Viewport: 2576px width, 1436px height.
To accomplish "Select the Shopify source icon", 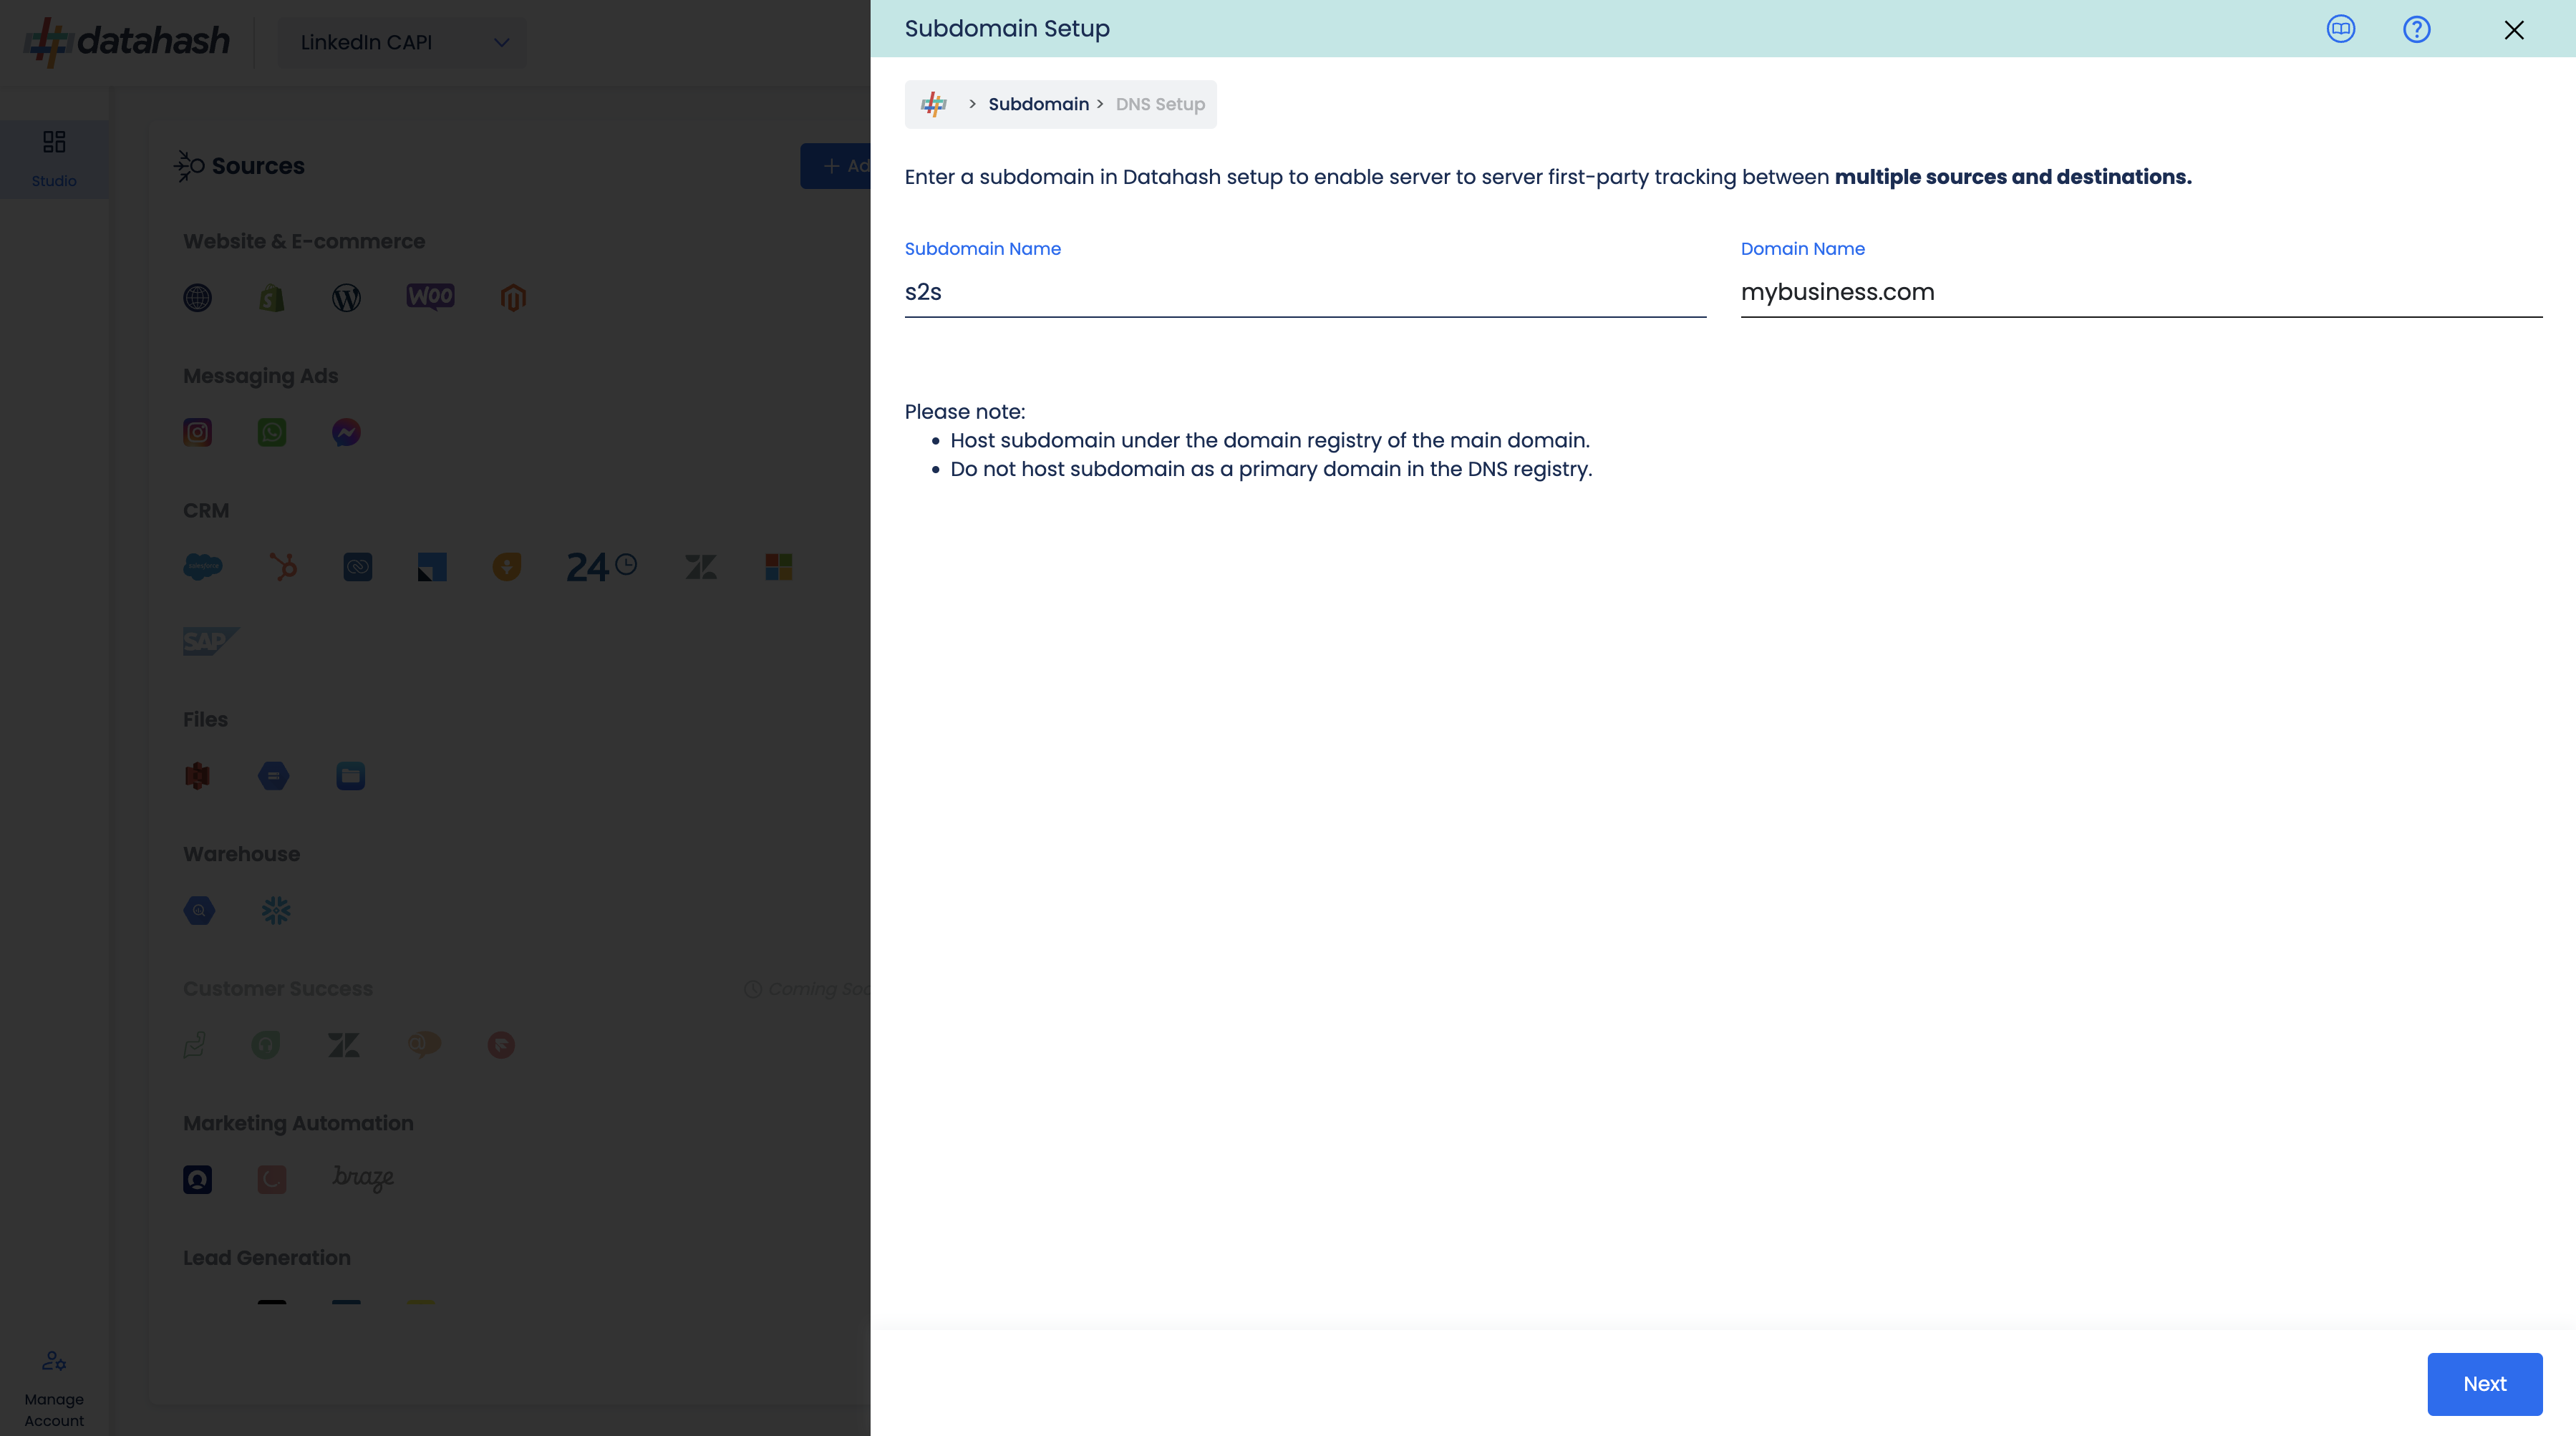I will coord(271,297).
